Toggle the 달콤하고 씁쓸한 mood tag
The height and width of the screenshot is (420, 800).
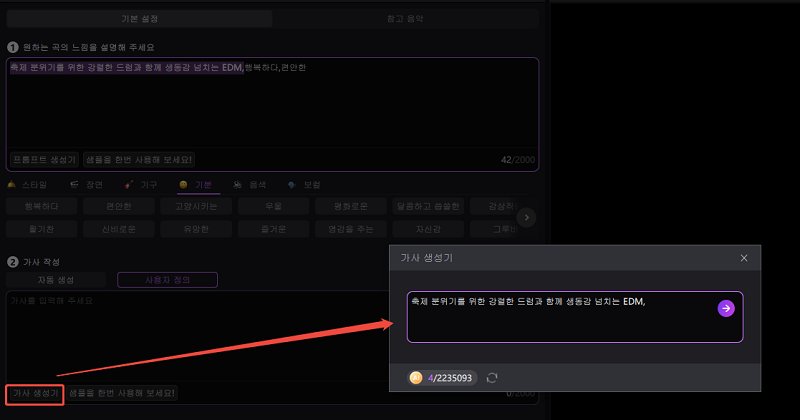click(428, 206)
